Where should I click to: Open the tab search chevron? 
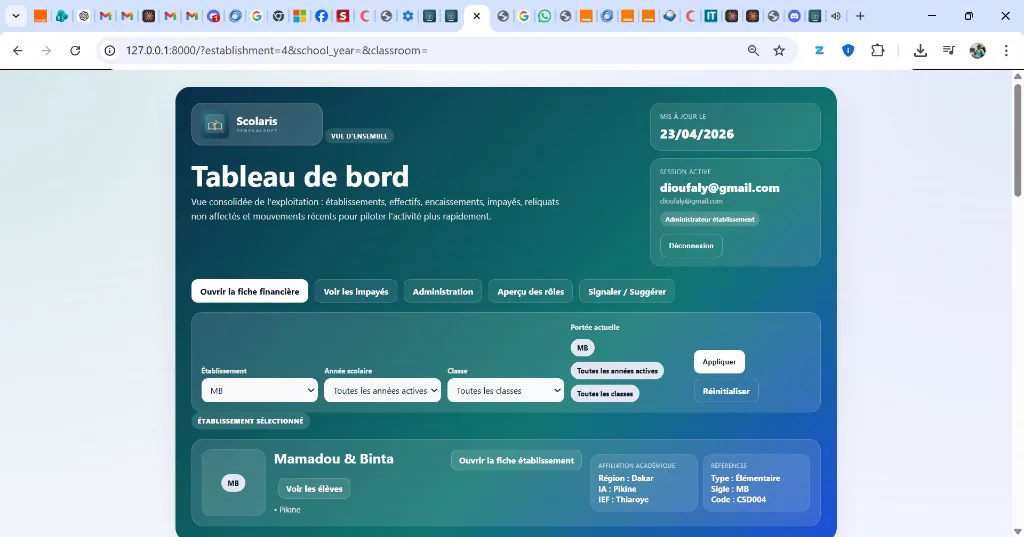(x=16, y=16)
